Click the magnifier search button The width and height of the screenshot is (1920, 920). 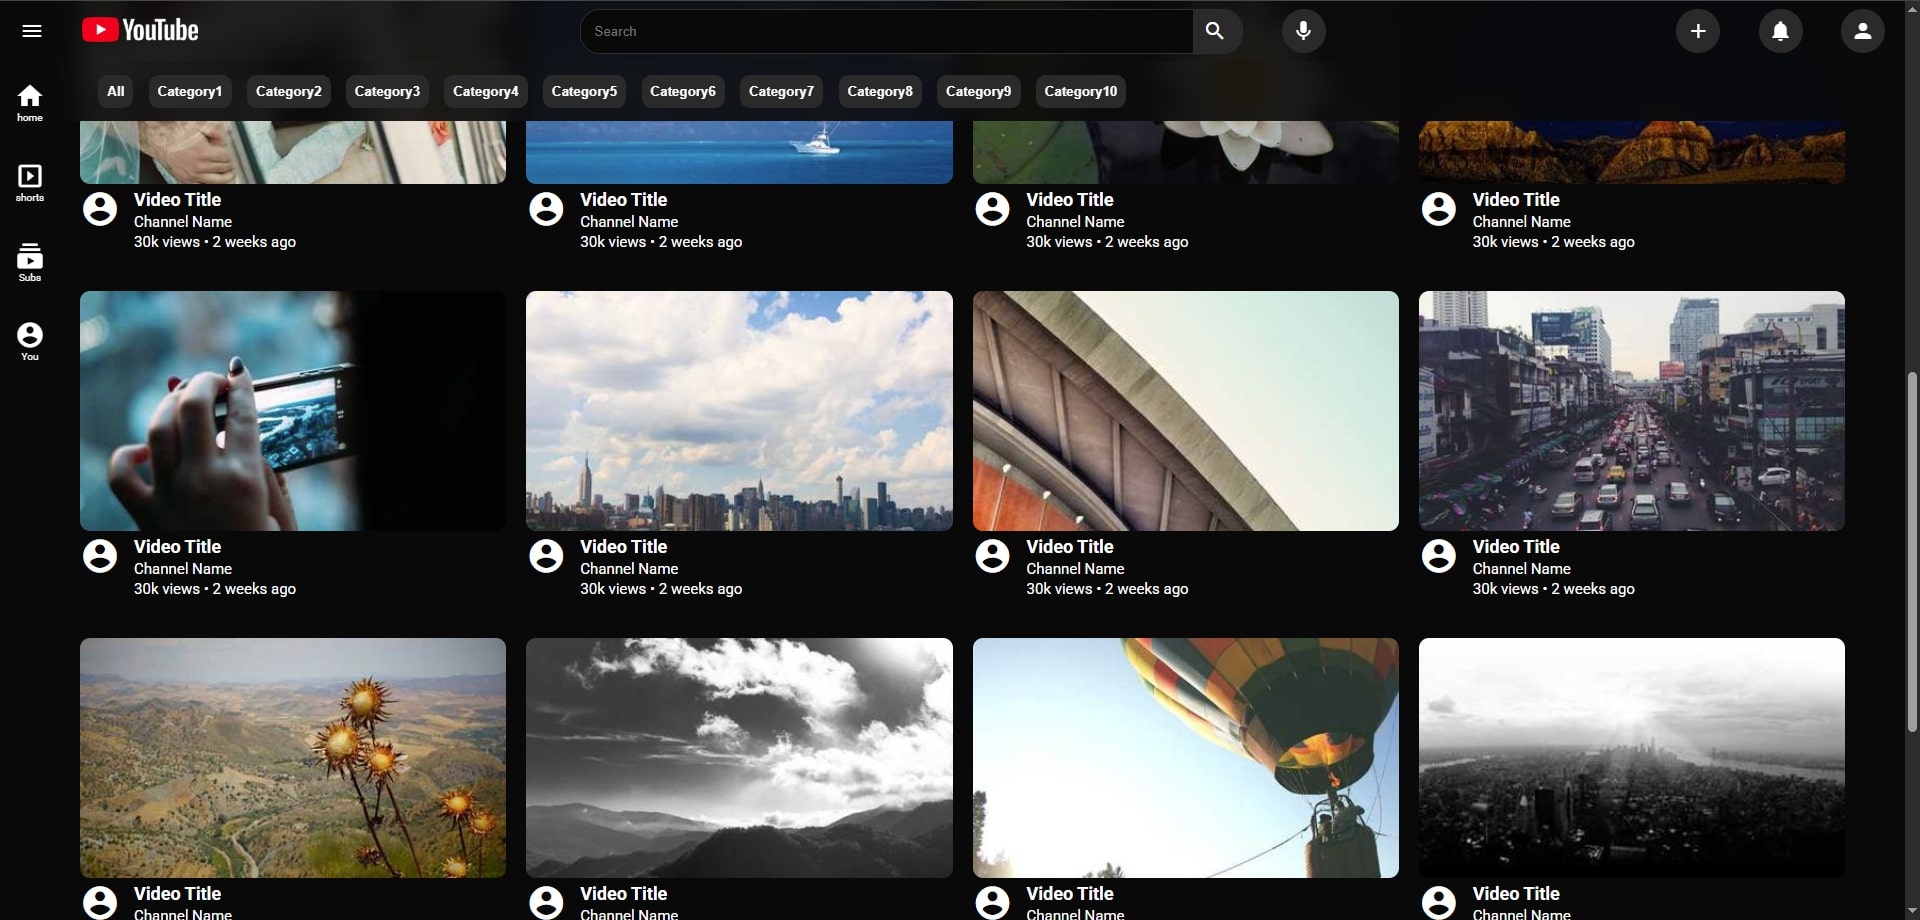click(x=1216, y=31)
